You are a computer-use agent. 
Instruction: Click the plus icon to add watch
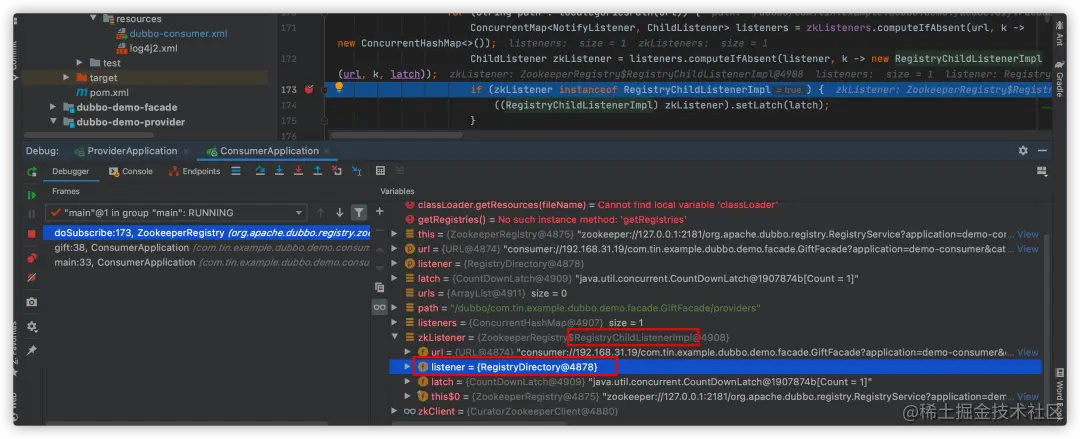click(x=380, y=212)
